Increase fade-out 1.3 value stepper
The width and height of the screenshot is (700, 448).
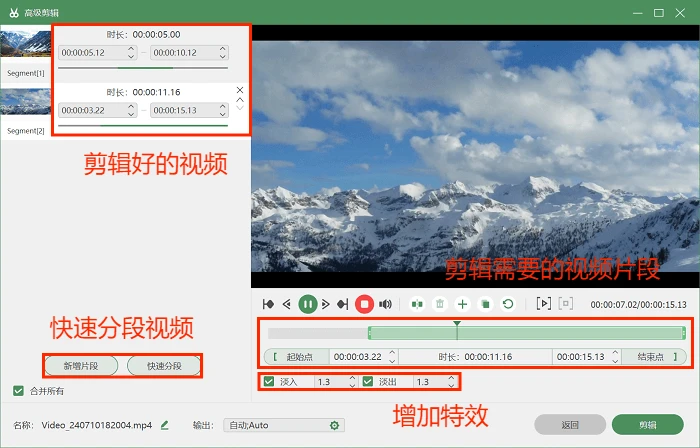(451, 378)
